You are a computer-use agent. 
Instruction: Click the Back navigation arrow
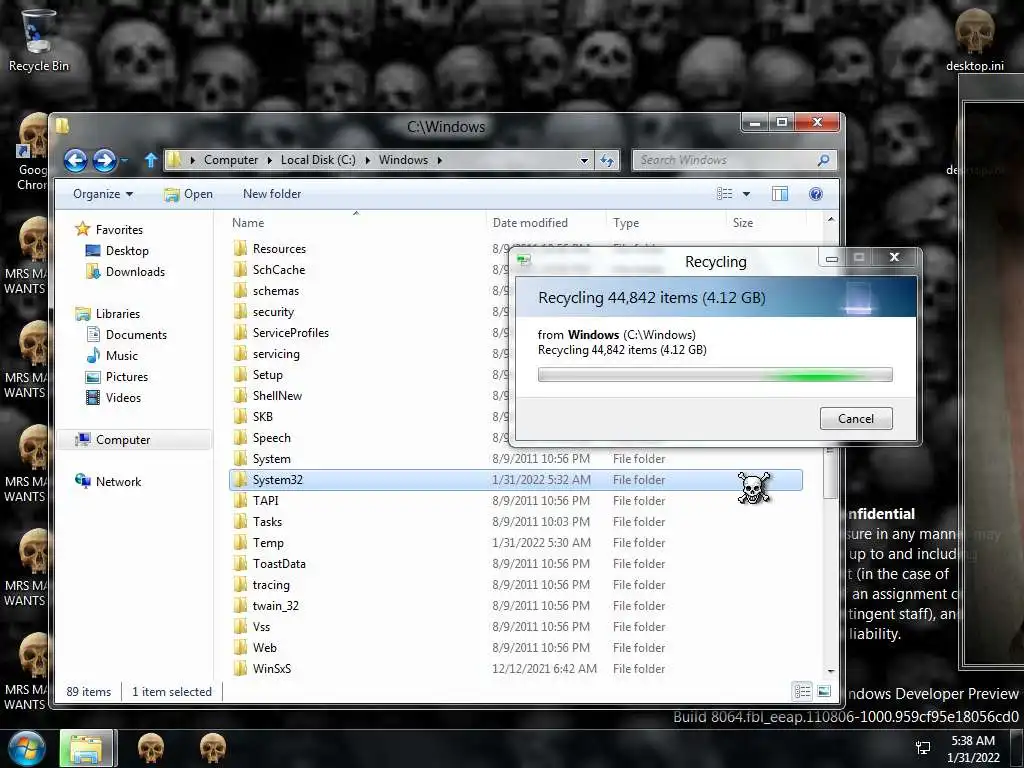coord(75,160)
